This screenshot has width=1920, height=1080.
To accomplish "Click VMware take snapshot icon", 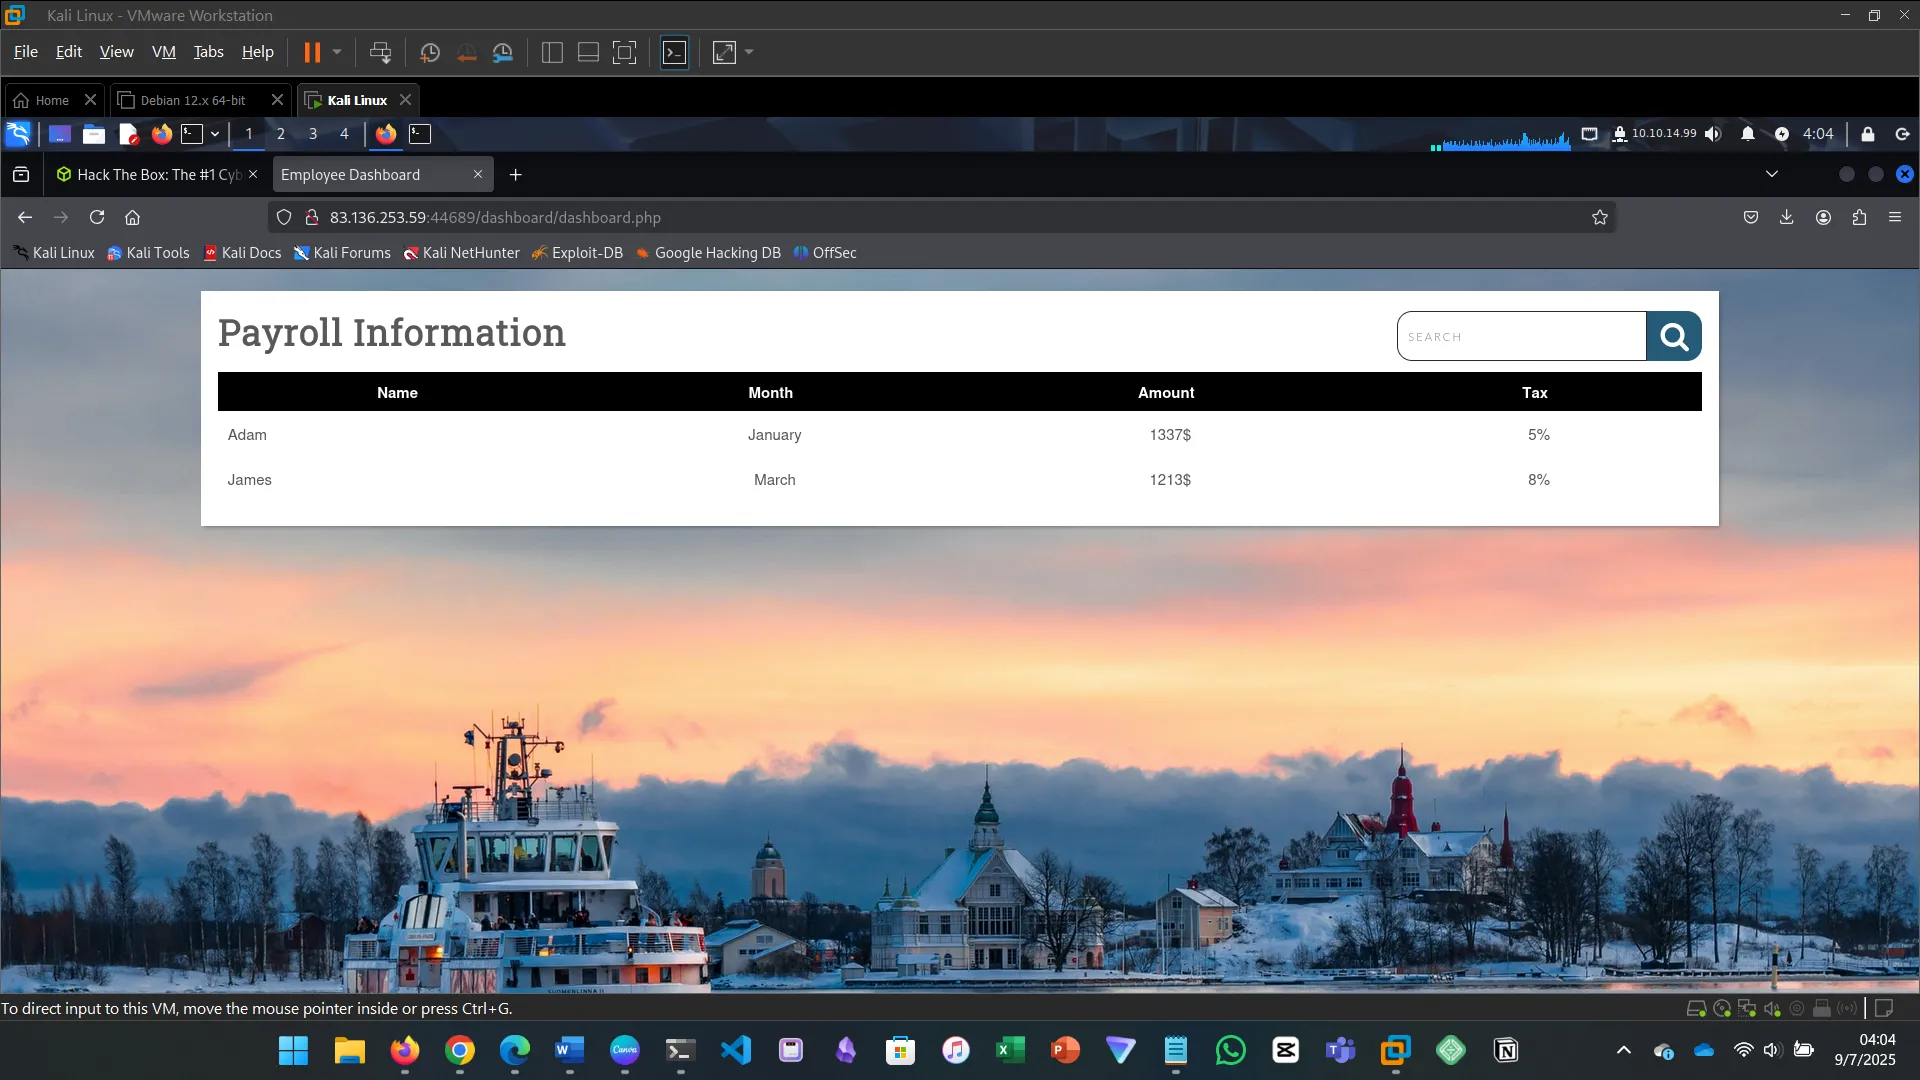I will click(430, 53).
